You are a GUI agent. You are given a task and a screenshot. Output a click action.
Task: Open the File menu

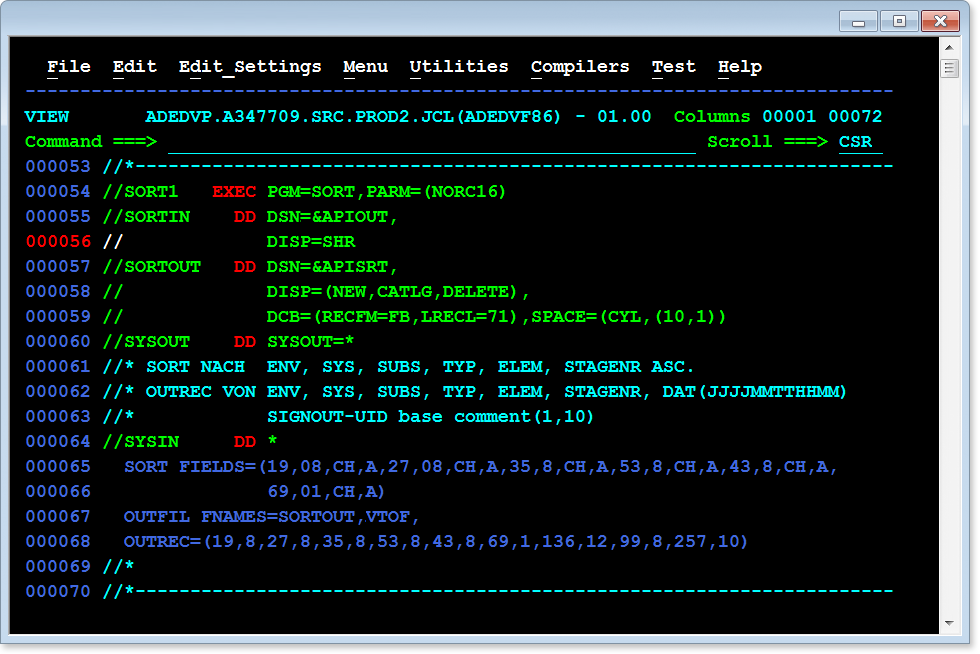[x=68, y=67]
